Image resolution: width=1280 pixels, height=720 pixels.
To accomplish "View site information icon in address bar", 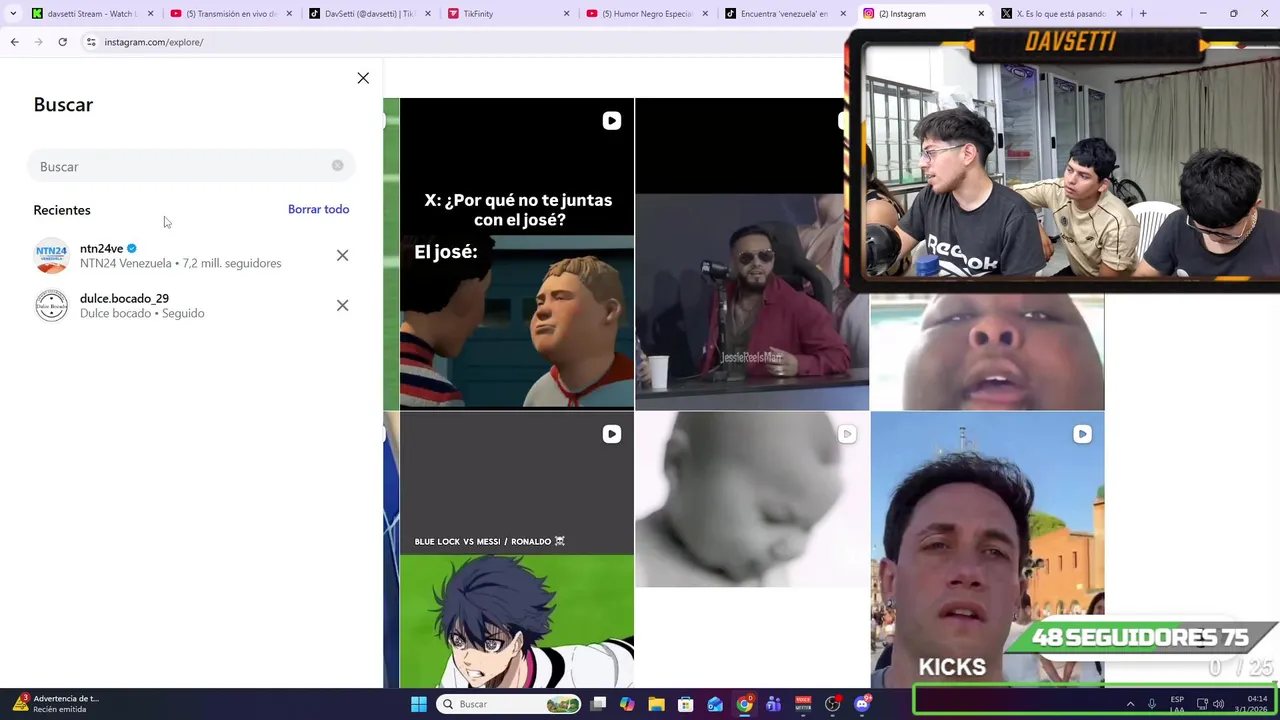I will click(x=90, y=42).
